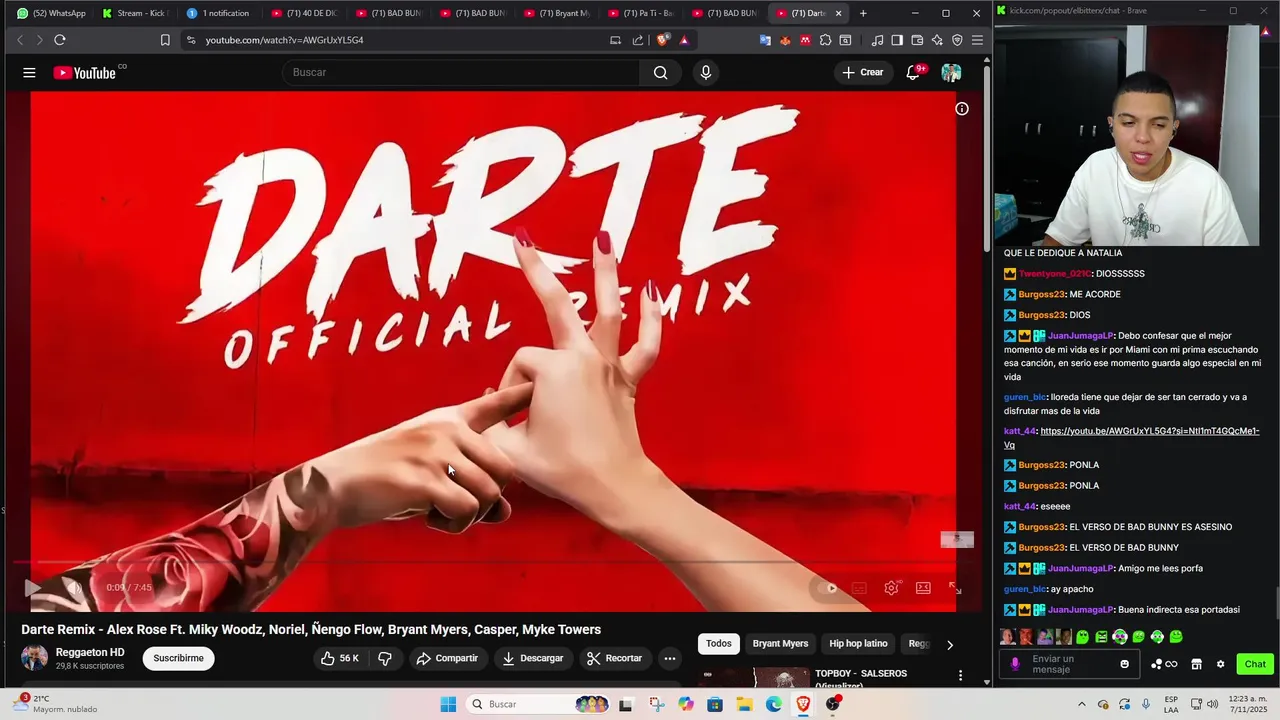Click the YouTube search magnifier button
1280x720 pixels.
pos(660,72)
